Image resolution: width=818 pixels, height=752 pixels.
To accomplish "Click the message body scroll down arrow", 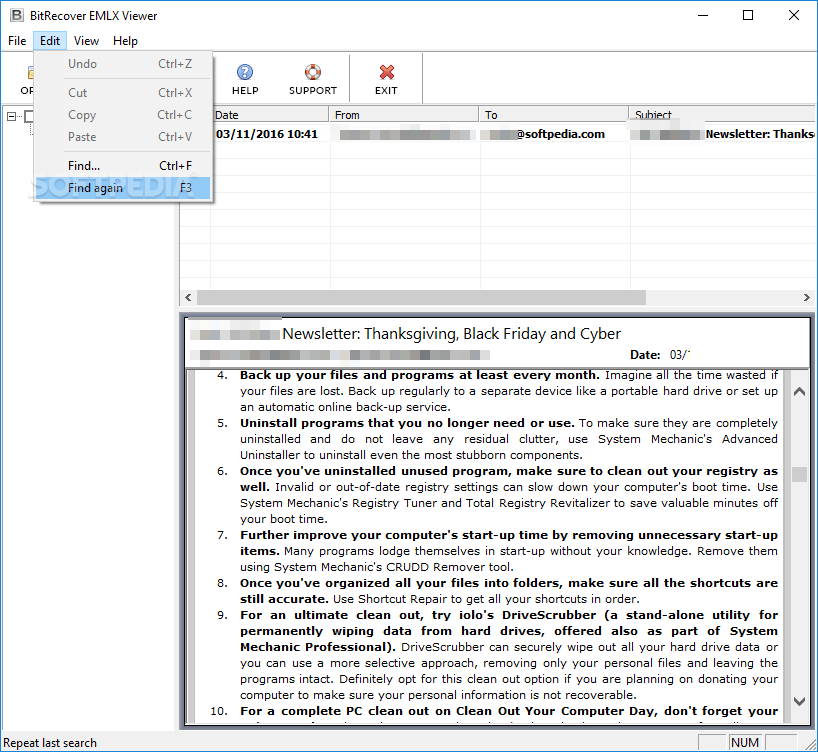I will pos(799,701).
